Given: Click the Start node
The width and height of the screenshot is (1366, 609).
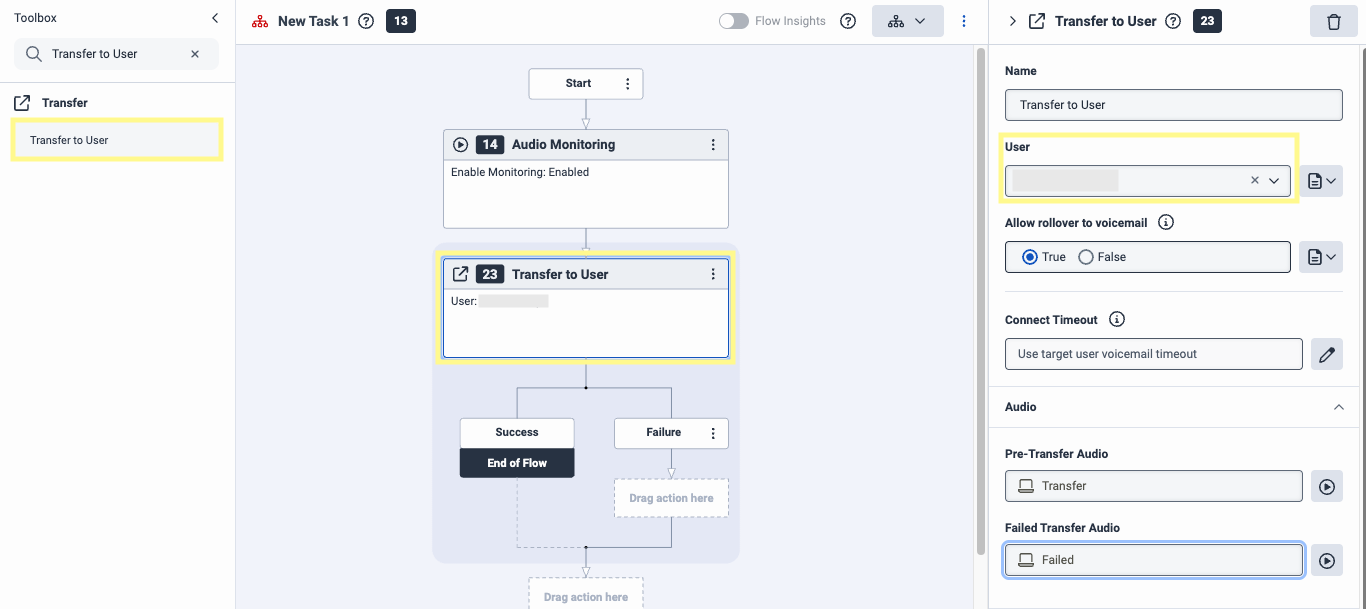Looking at the screenshot, I should click(x=578, y=84).
